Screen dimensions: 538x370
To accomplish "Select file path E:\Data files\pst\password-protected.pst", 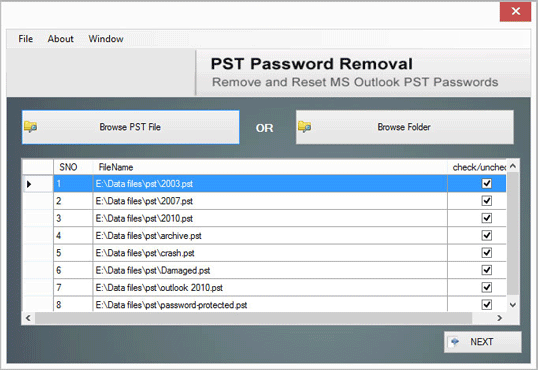I will click(x=171, y=305).
